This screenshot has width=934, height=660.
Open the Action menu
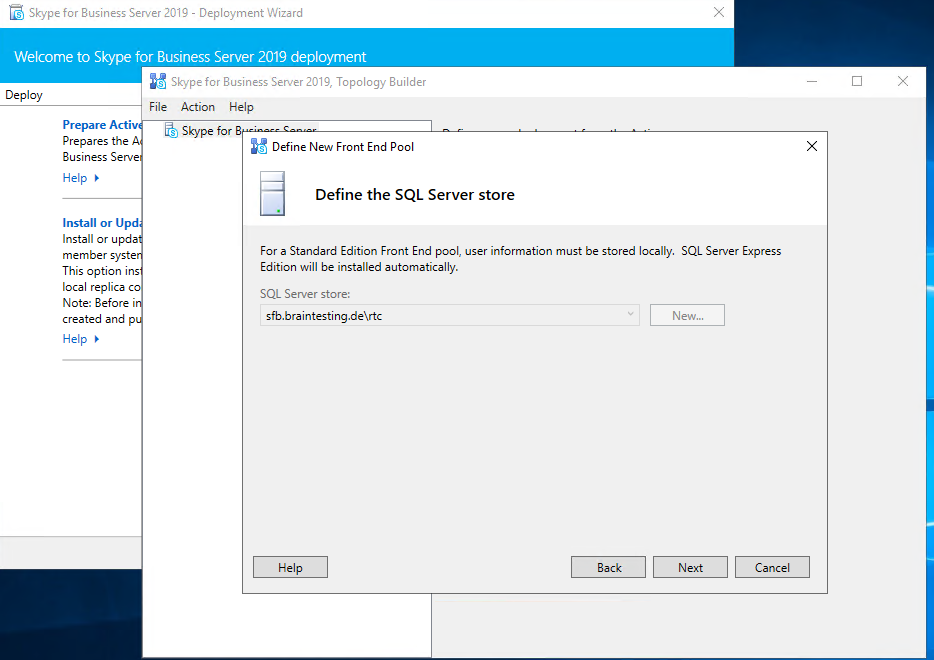tap(198, 107)
